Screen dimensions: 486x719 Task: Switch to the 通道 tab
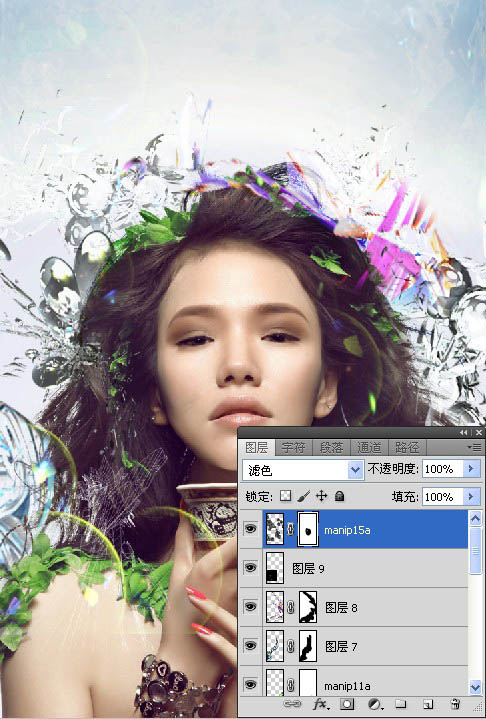click(x=369, y=447)
